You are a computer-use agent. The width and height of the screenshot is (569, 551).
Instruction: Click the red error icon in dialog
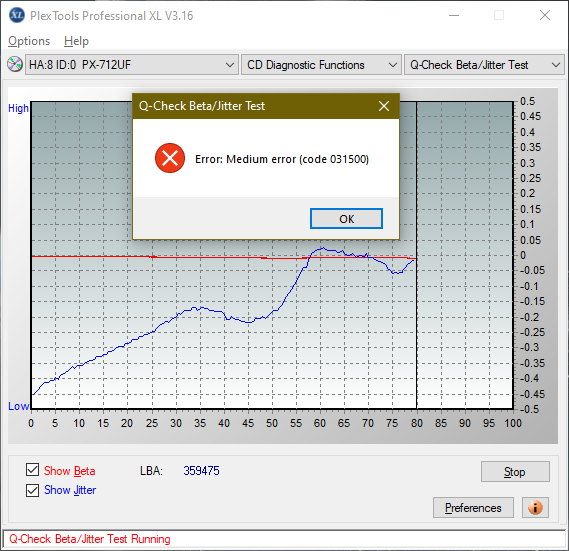click(170, 158)
